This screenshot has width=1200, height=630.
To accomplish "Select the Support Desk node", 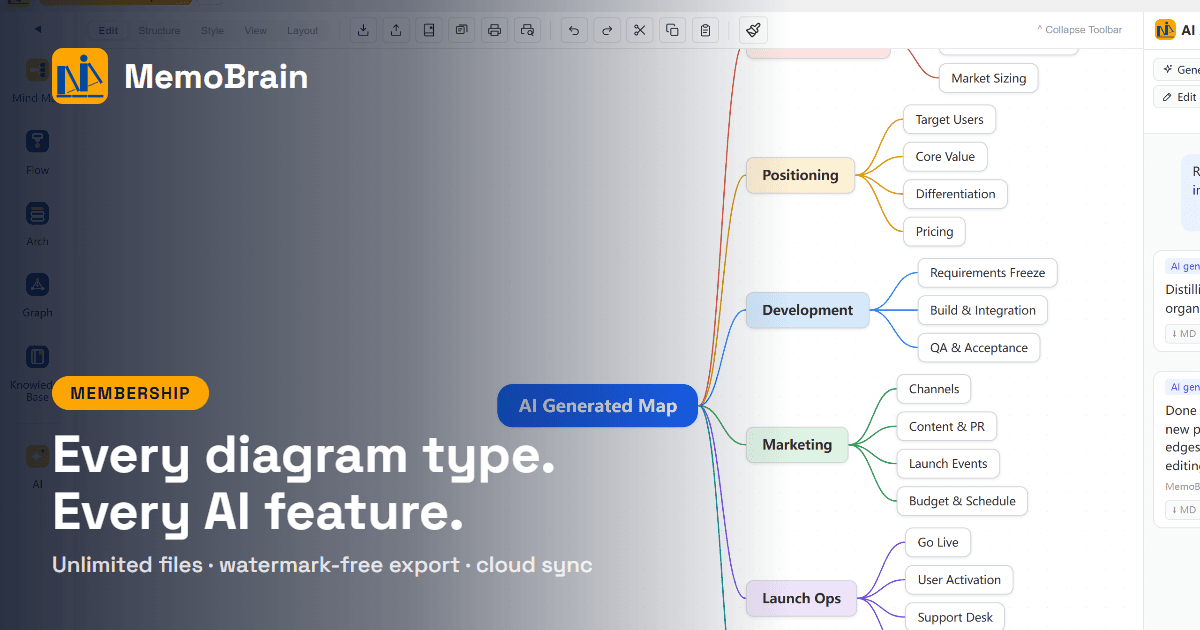I will point(955,617).
